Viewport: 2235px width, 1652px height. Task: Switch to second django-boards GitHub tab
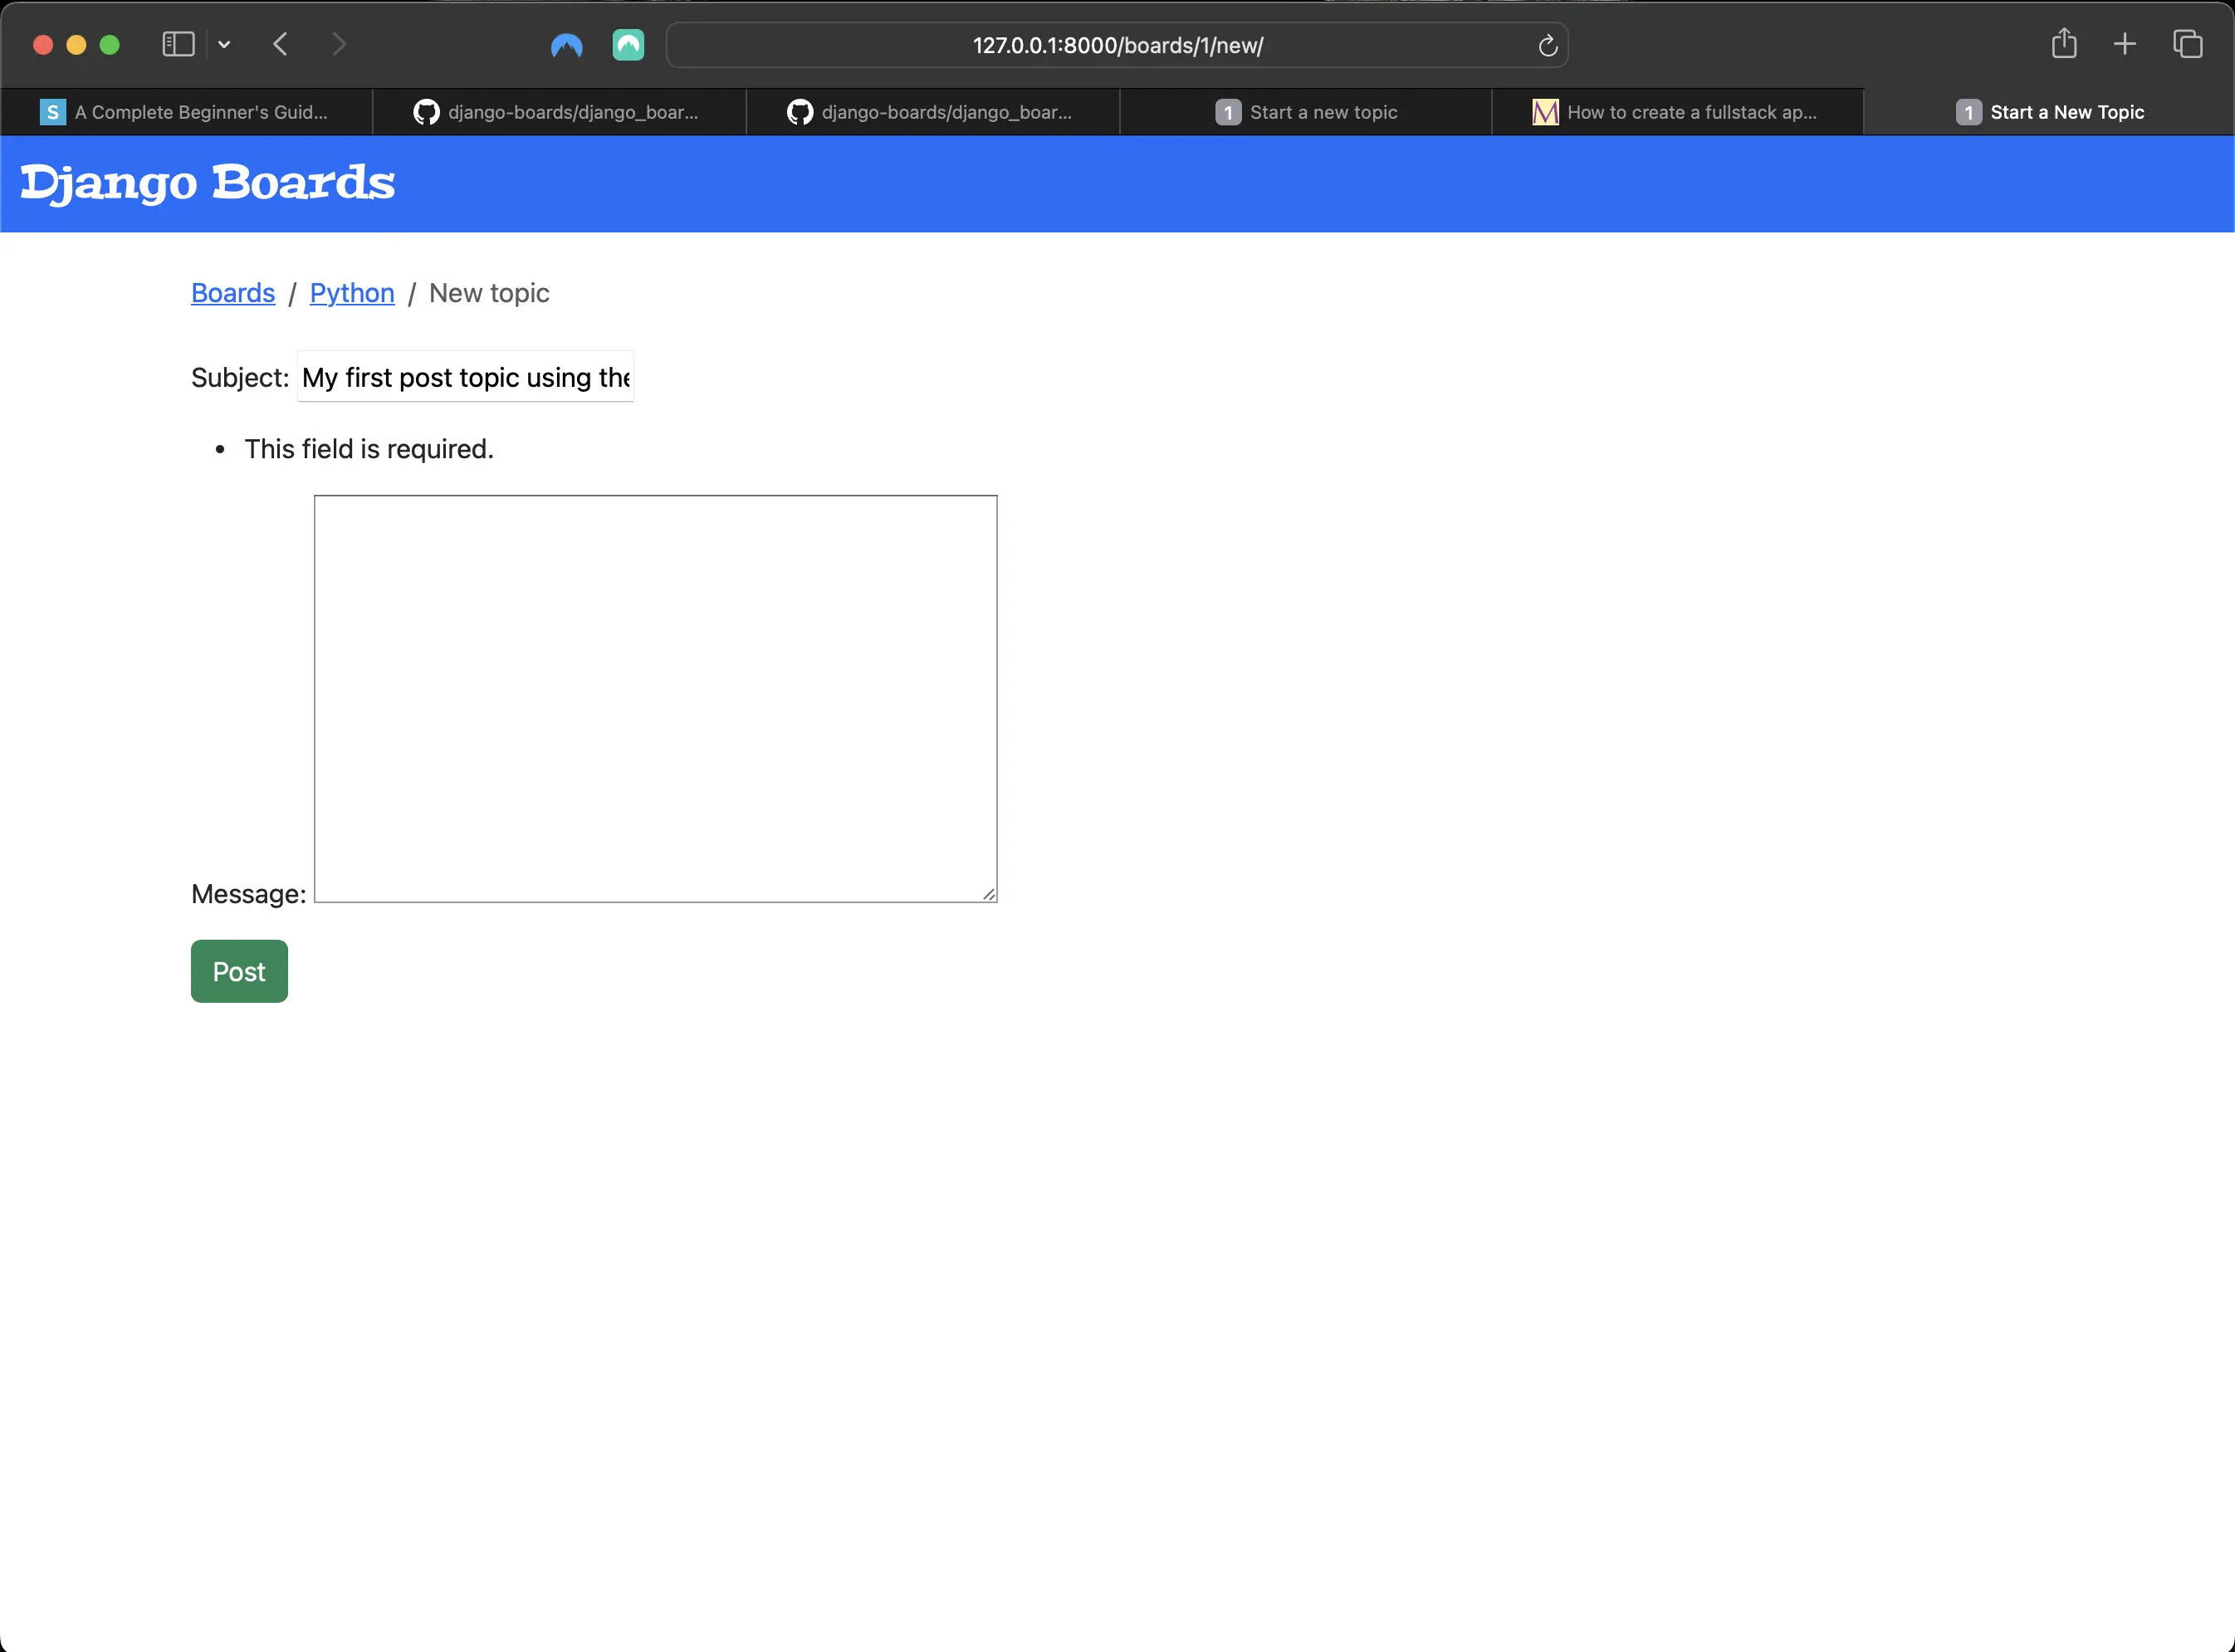pyautogui.click(x=932, y=112)
